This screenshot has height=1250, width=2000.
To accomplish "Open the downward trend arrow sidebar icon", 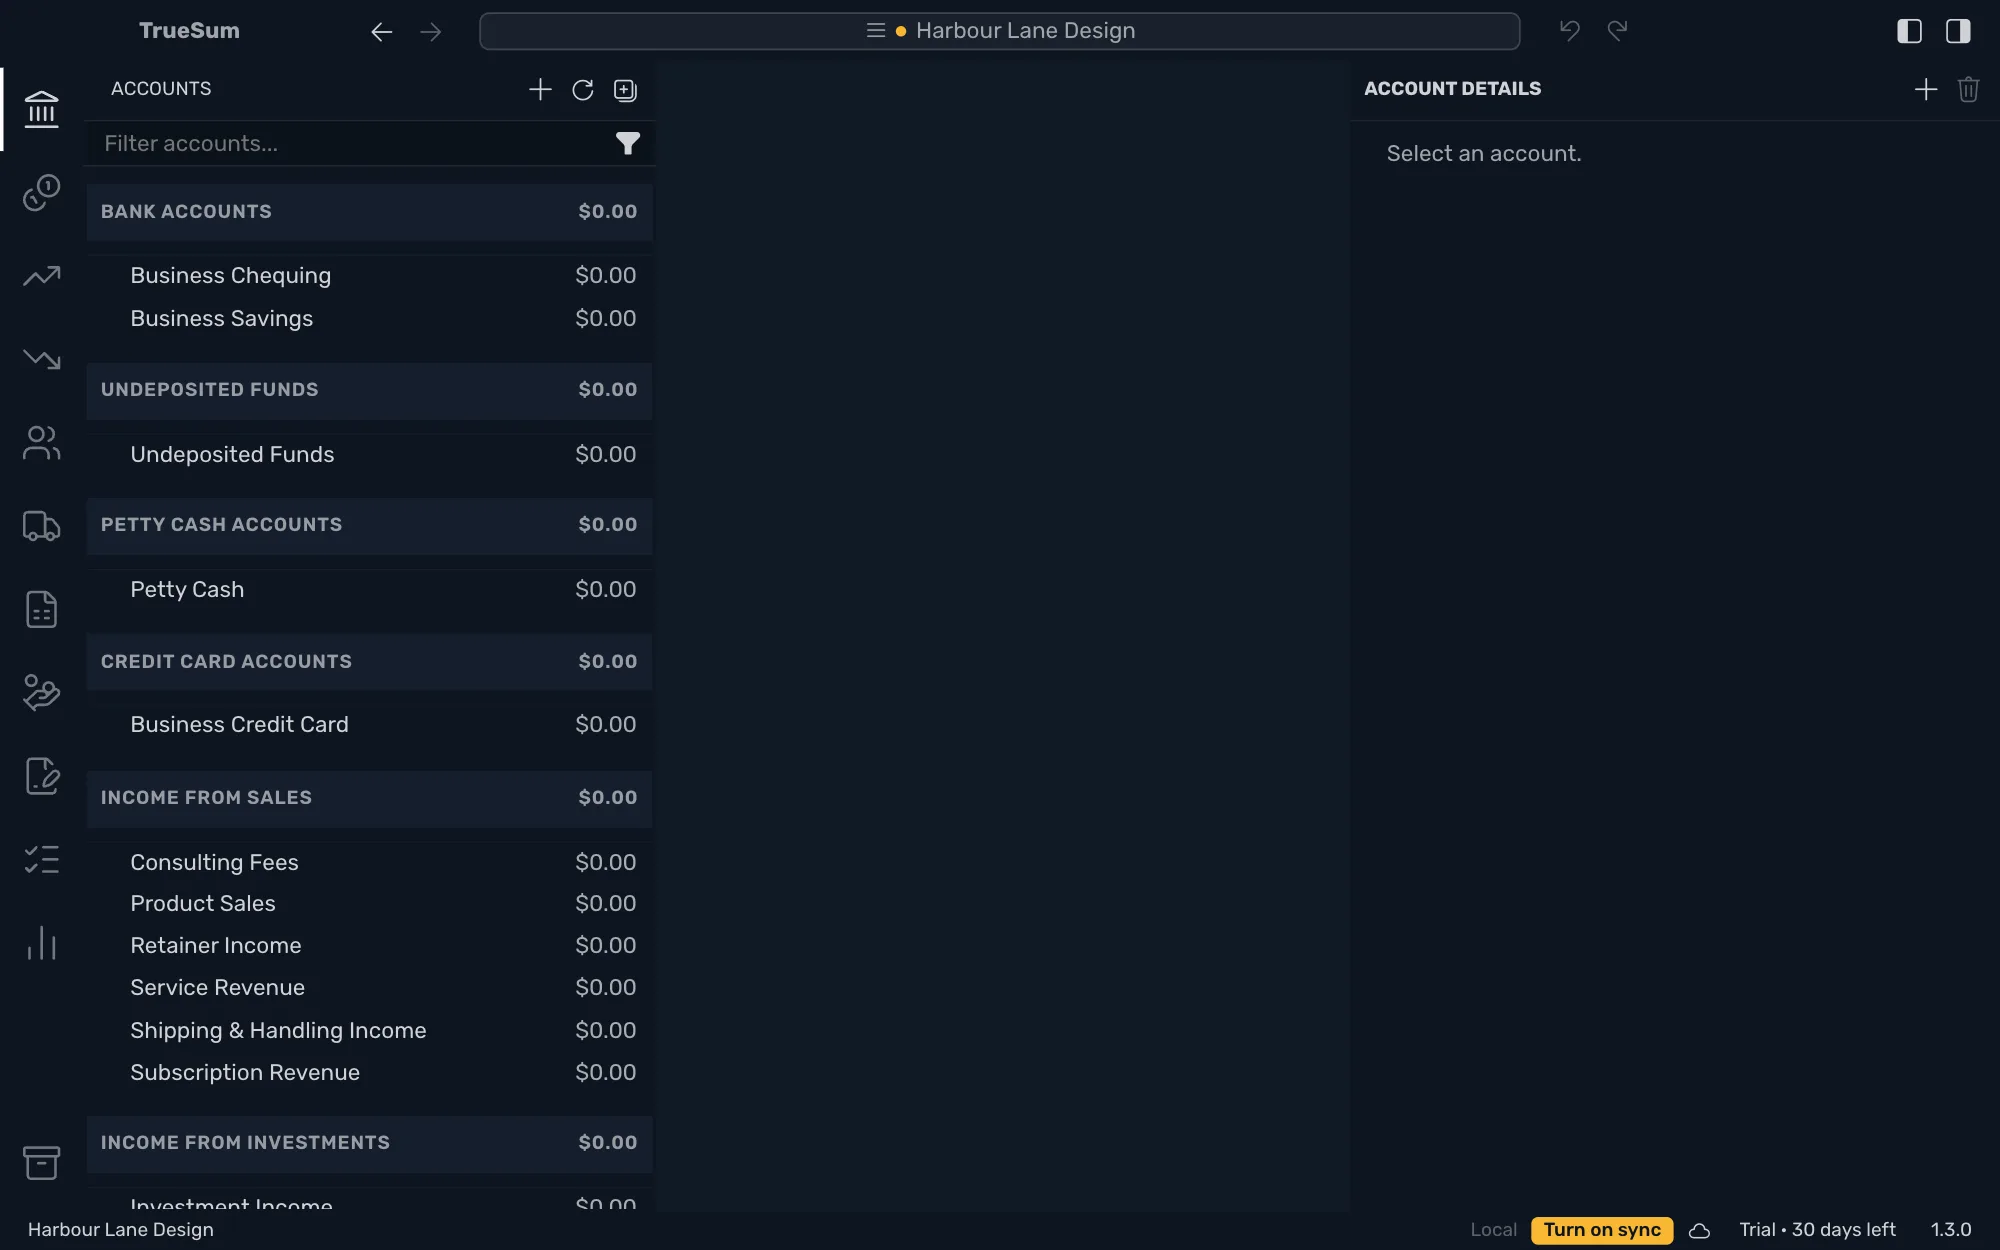I will tap(41, 359).
